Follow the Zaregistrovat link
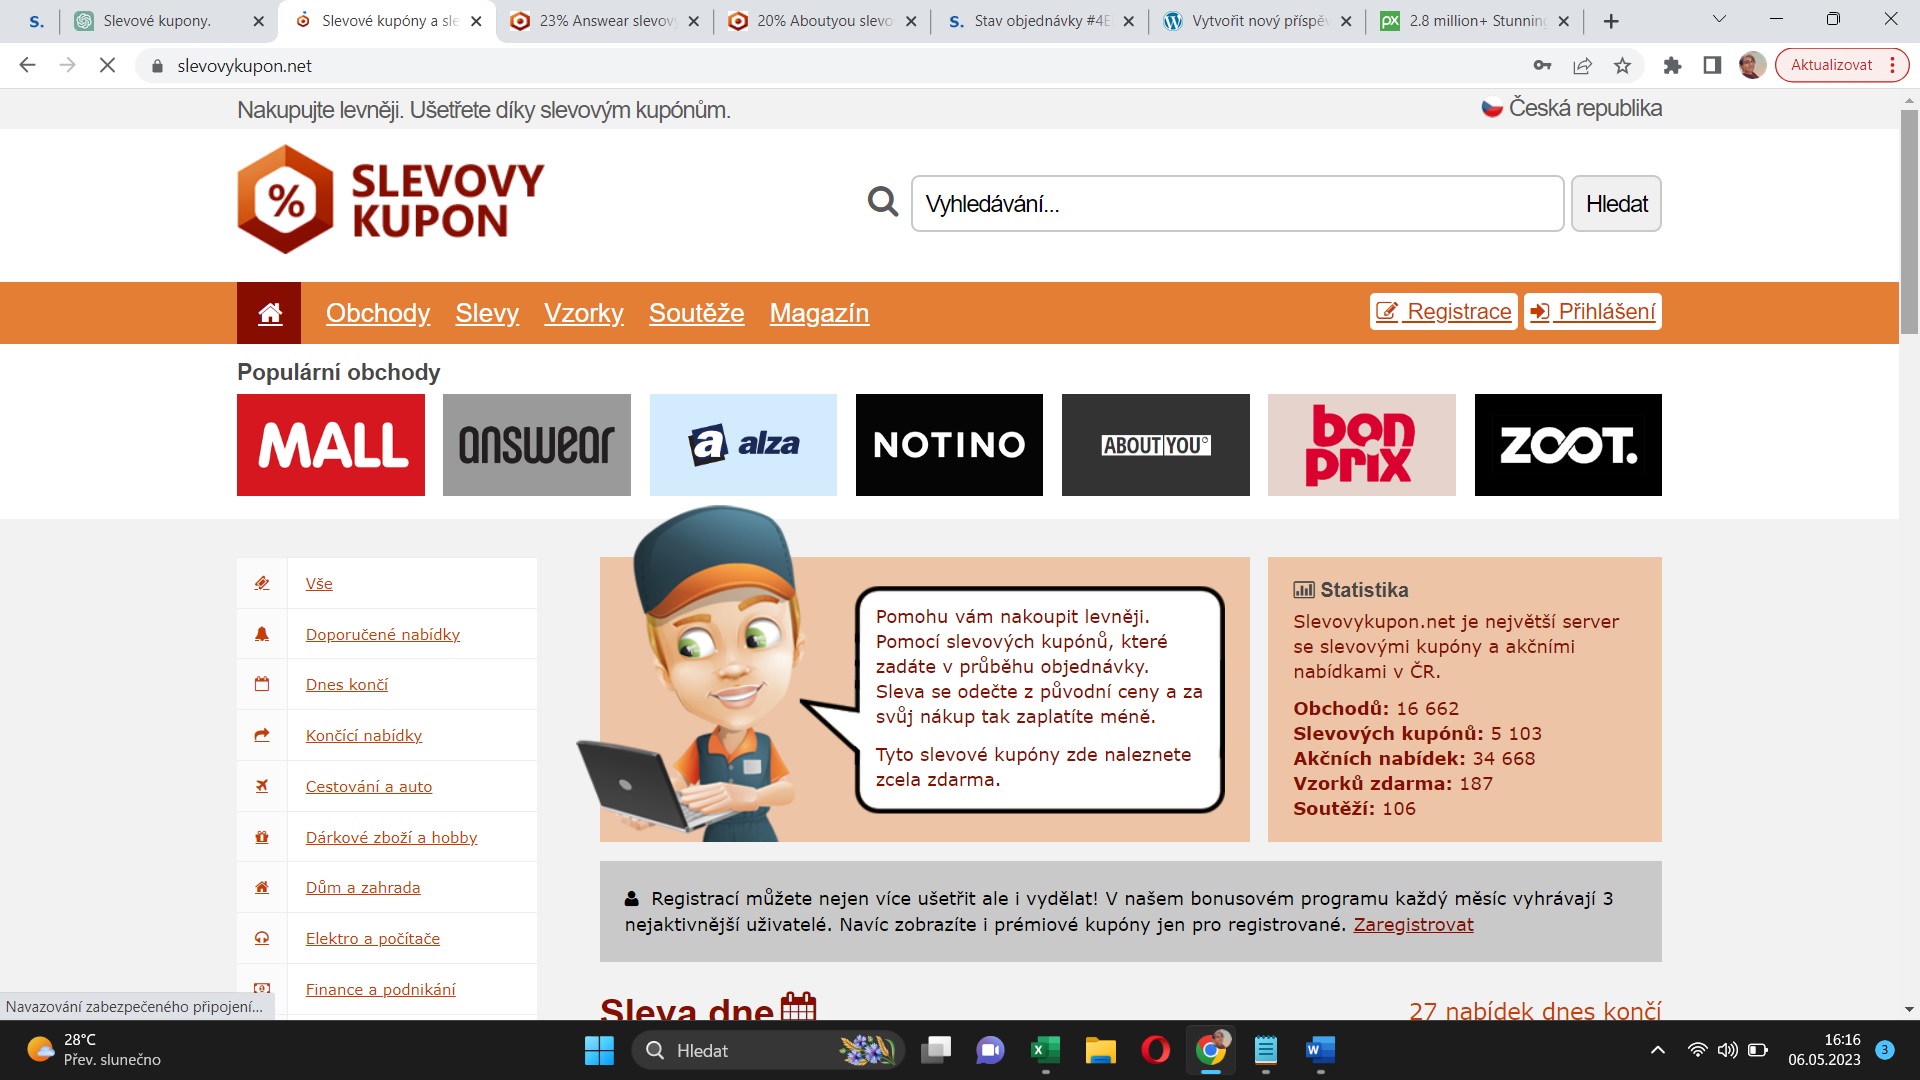1920x1080 pixels. click(1412, 924)
